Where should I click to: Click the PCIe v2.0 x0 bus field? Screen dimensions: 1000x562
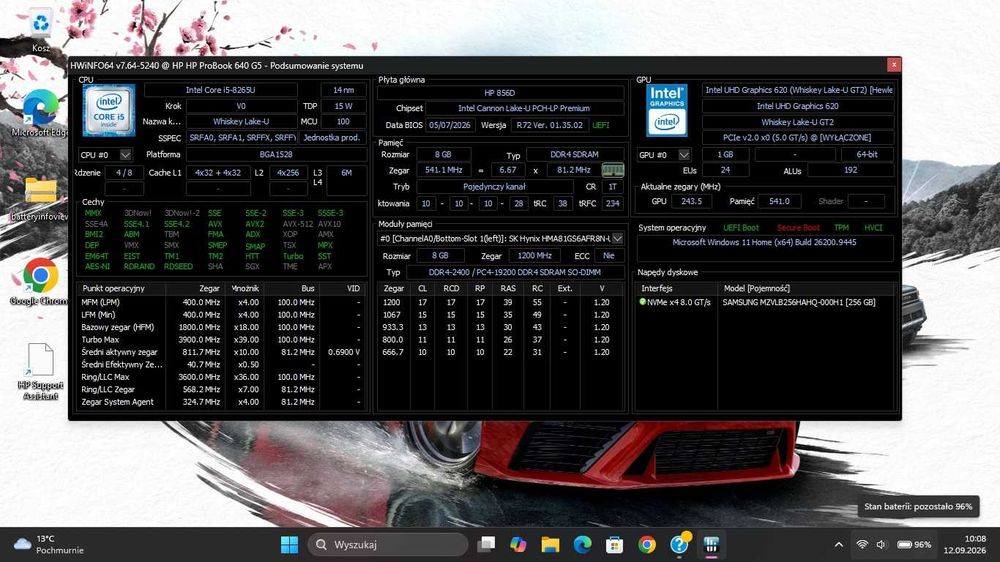tap(798, 137)
